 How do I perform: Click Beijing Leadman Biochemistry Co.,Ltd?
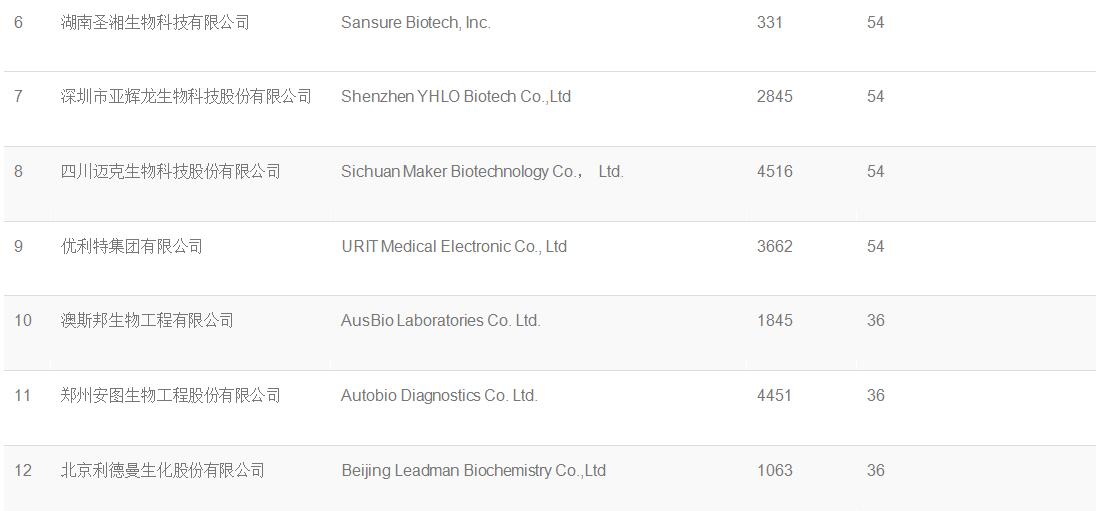point(473,470)
